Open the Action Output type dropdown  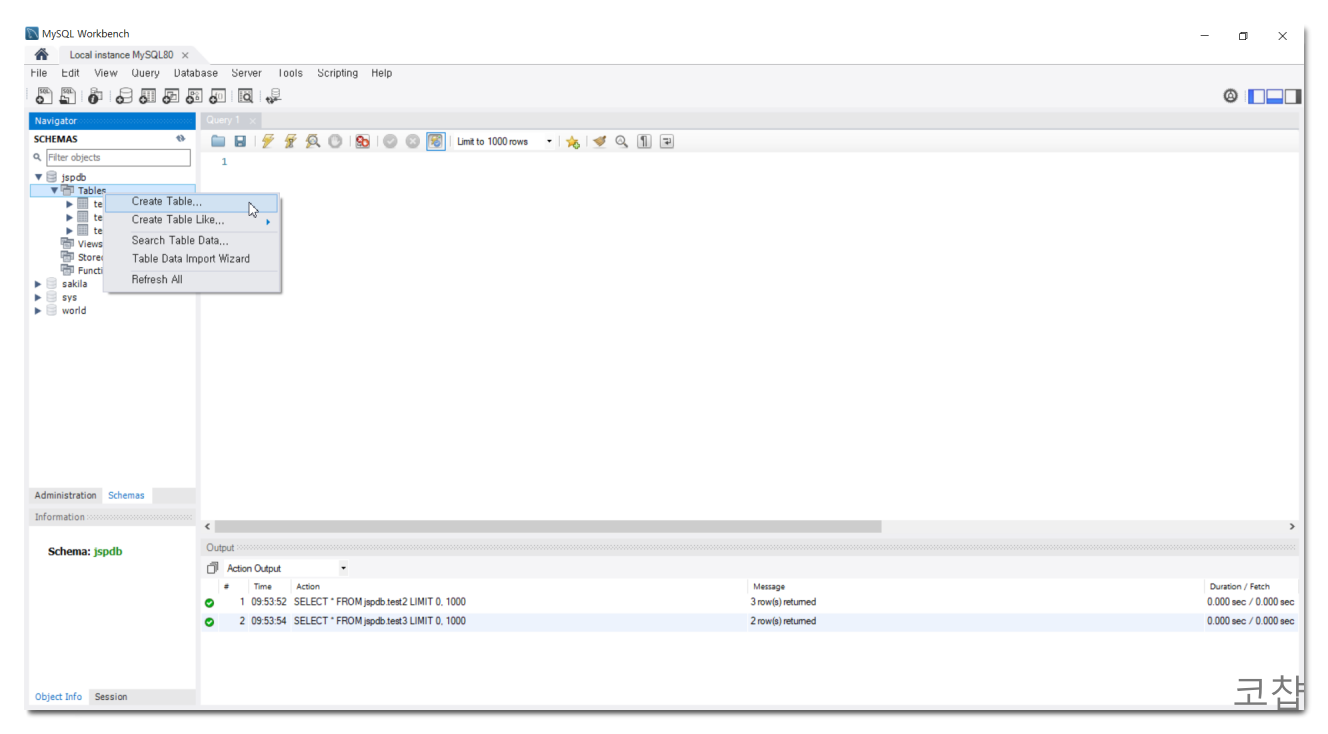click(343, 568)
